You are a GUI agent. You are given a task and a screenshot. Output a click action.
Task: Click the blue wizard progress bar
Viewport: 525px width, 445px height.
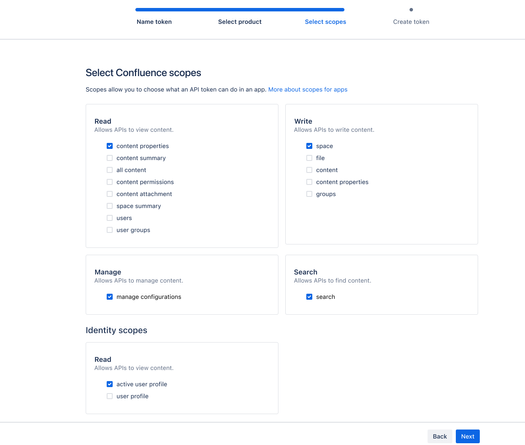point(240,10)
